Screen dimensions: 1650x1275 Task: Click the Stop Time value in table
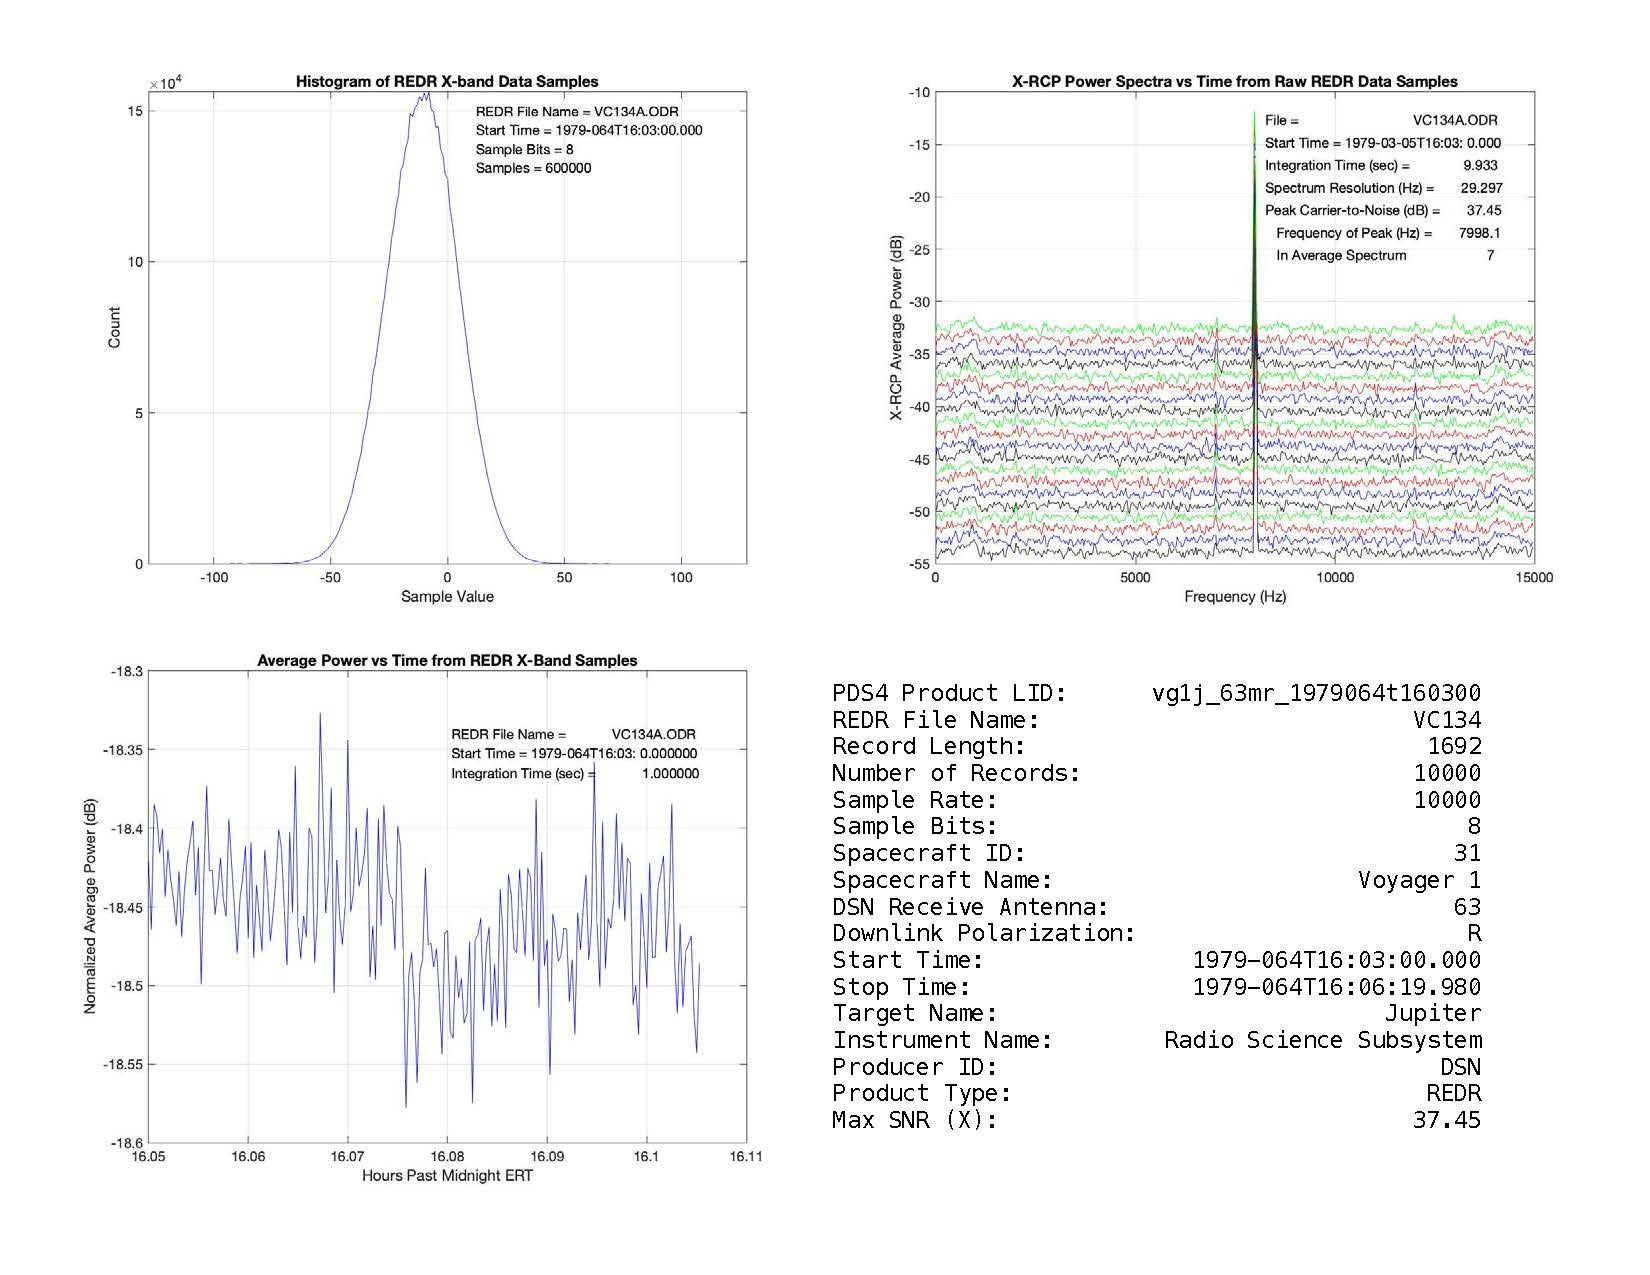(x=1336, y=987)
